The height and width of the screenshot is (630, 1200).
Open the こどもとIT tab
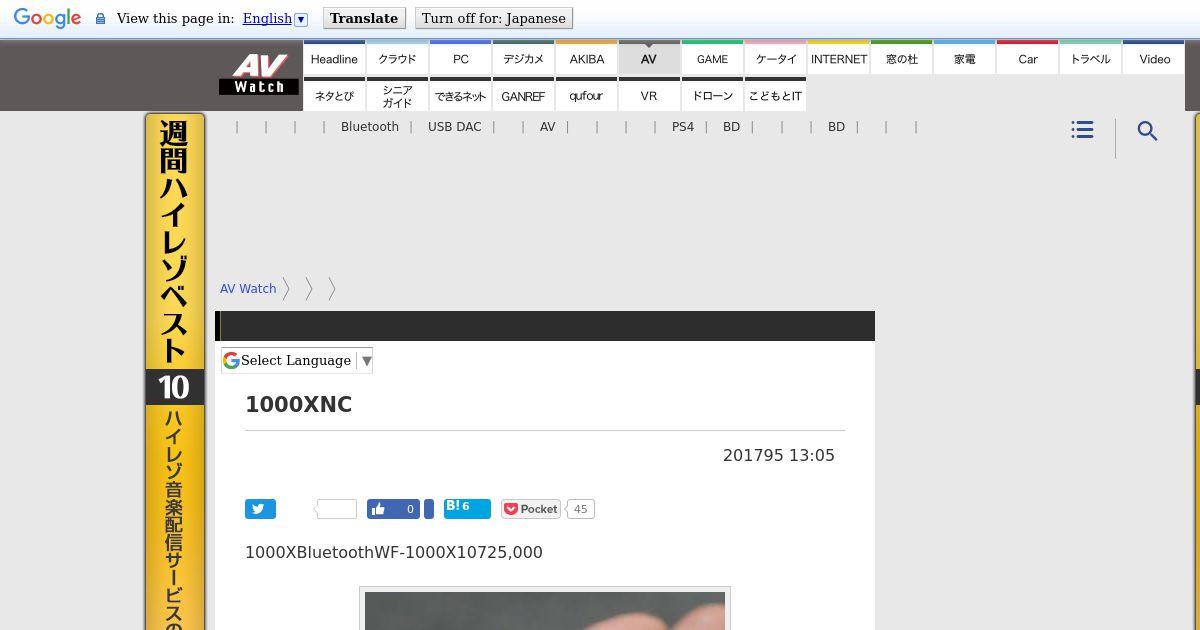coord(775,95)
